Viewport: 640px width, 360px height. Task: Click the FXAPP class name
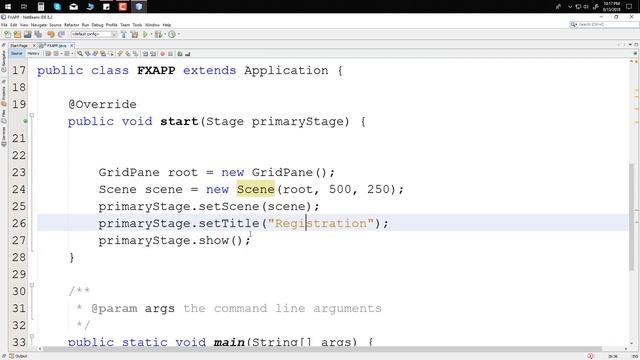coord(156,71)
